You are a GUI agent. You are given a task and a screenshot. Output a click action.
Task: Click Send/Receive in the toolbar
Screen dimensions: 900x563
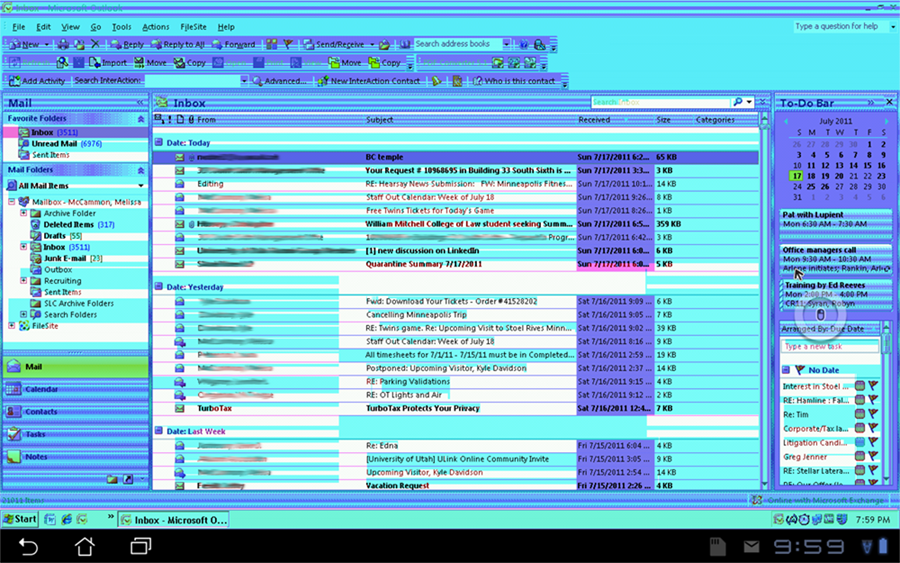click(x=334, y=44)
